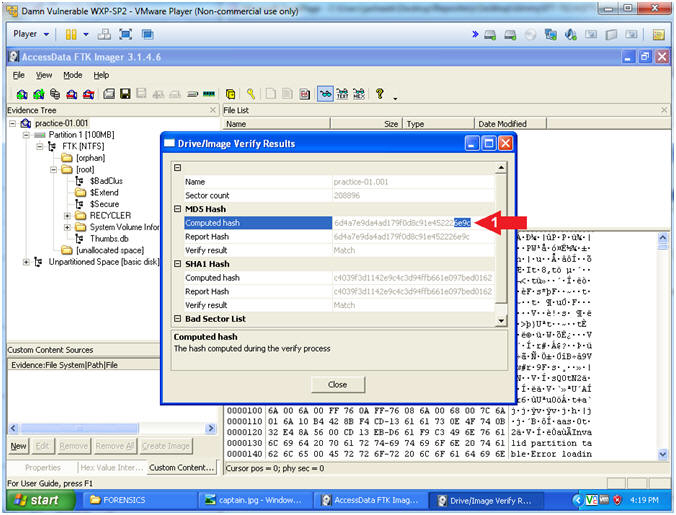Click the VMware full screen icon

(125, 34)
